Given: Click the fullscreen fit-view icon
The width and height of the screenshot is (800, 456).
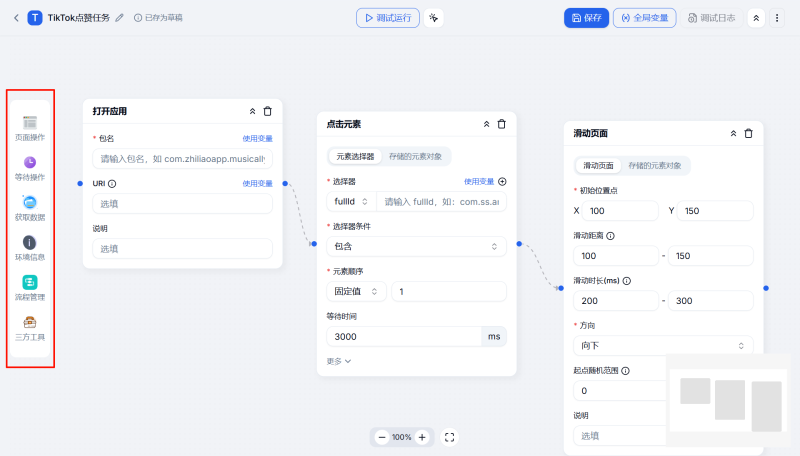Looking at the screenshot, I should [x=450, y=437].
